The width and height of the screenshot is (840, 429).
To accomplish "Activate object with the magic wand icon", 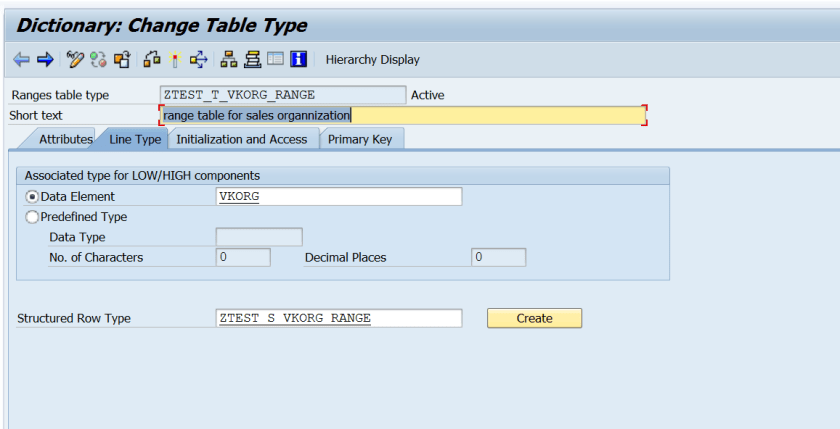I will [x=175, y=59].
